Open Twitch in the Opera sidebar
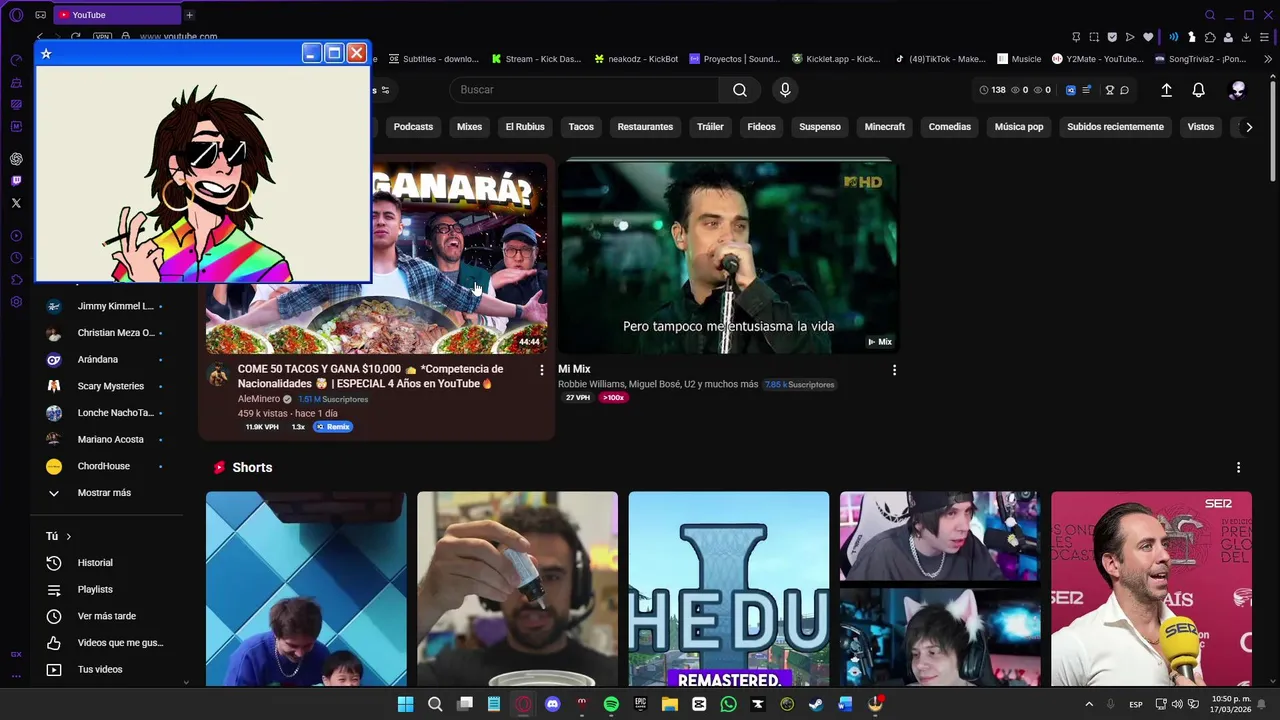 click(x=16, y=181)
